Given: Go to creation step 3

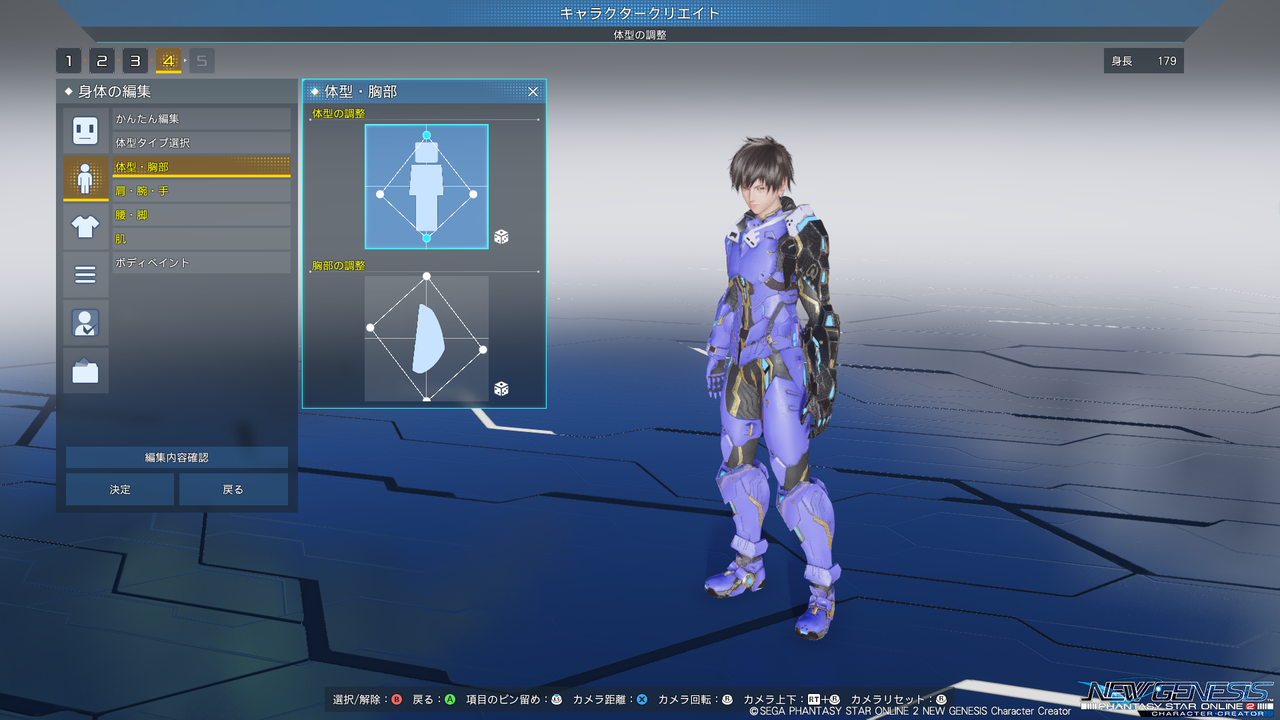Looking at the screenshot, I should [135, 61].
